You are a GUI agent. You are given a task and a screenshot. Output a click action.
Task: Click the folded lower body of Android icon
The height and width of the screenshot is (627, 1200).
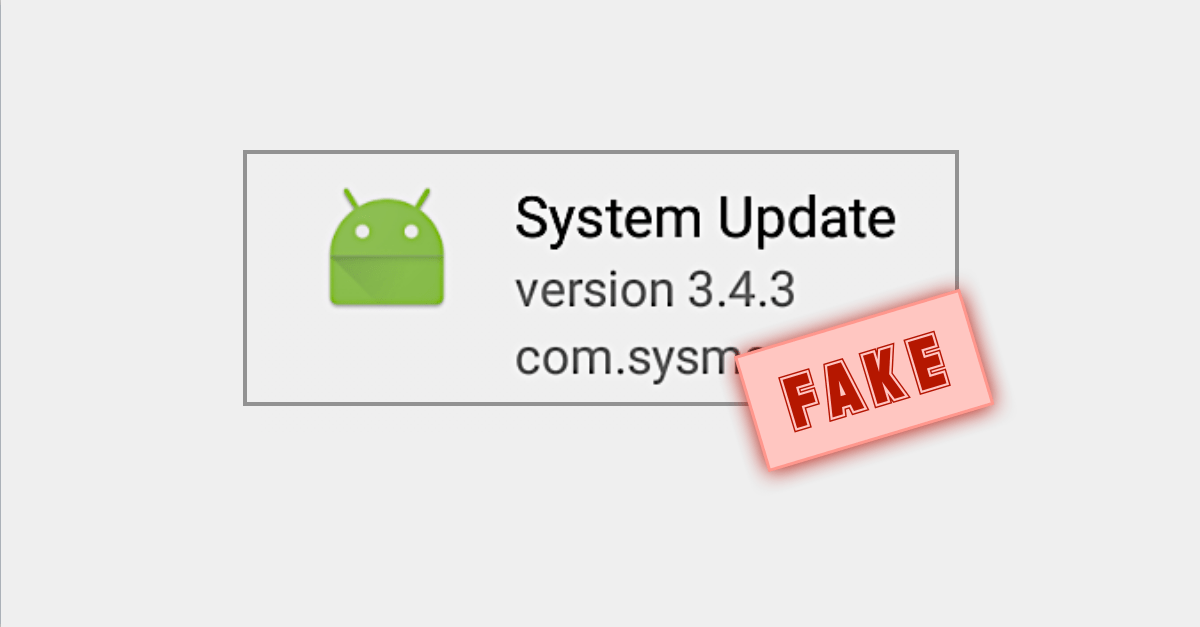[x=386, y=280]
